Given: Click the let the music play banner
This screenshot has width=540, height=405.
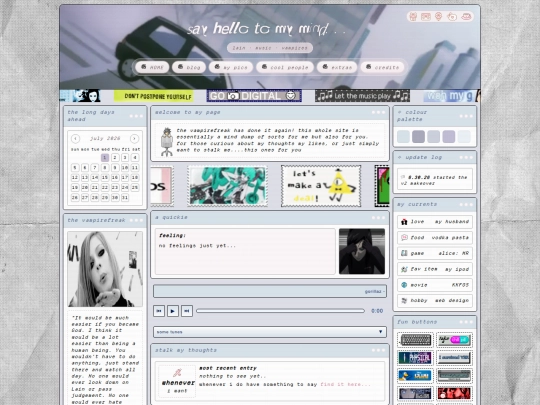Looking at the screenshot, I should (x=362, y=96).
